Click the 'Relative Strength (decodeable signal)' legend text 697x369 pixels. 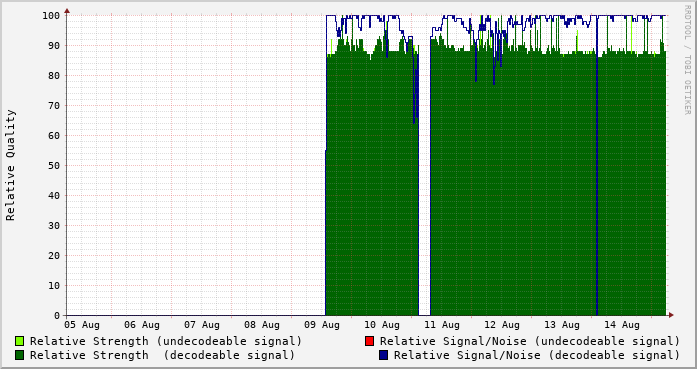coord(162,355)
